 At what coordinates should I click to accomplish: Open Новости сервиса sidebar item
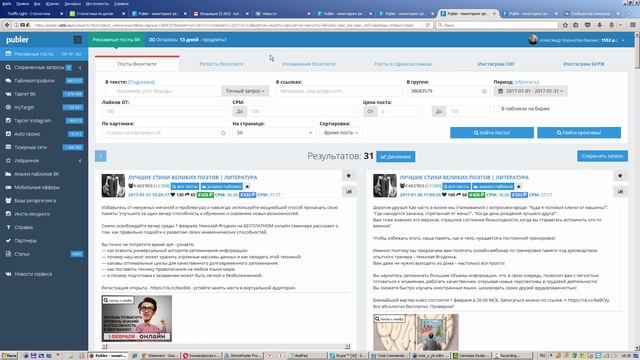pyautogui.click(x=44, y=274)
